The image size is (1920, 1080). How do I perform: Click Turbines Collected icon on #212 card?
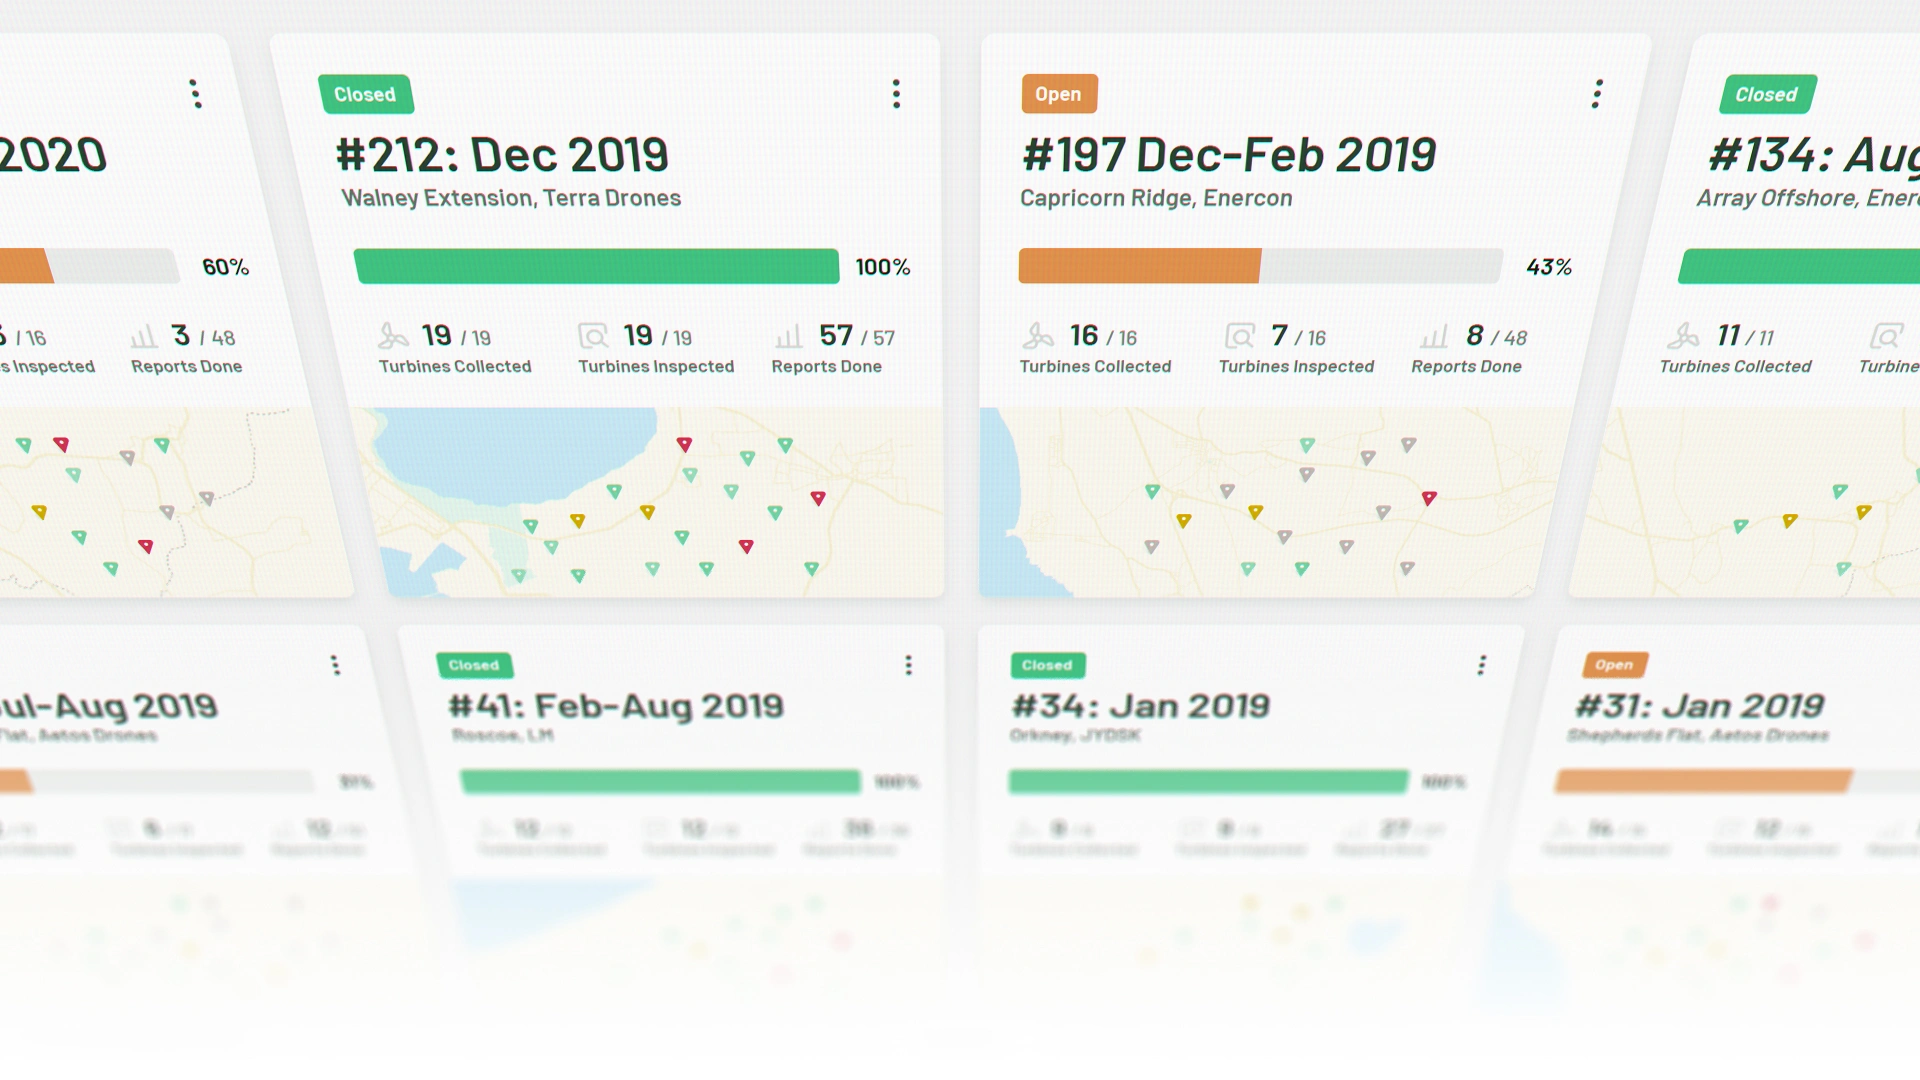[393, 336]
